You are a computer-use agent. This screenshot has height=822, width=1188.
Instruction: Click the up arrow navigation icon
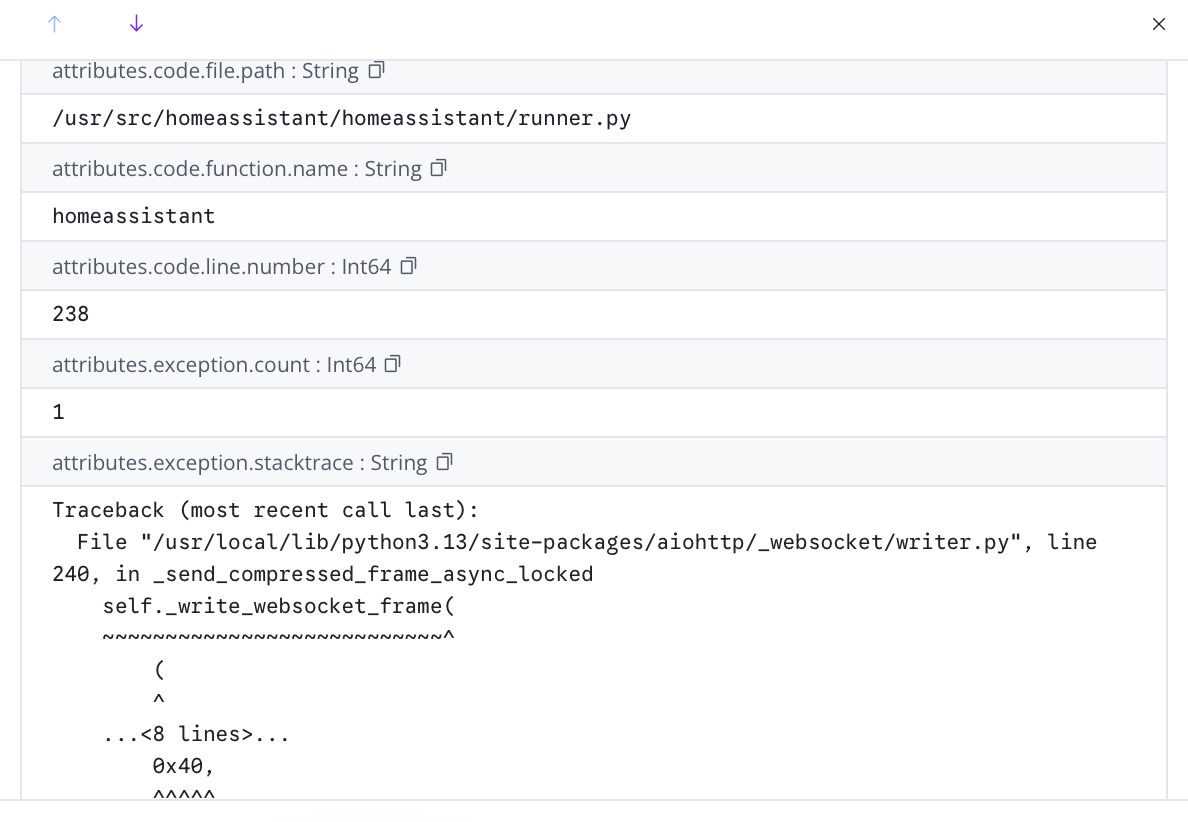(x=55, y=23)
